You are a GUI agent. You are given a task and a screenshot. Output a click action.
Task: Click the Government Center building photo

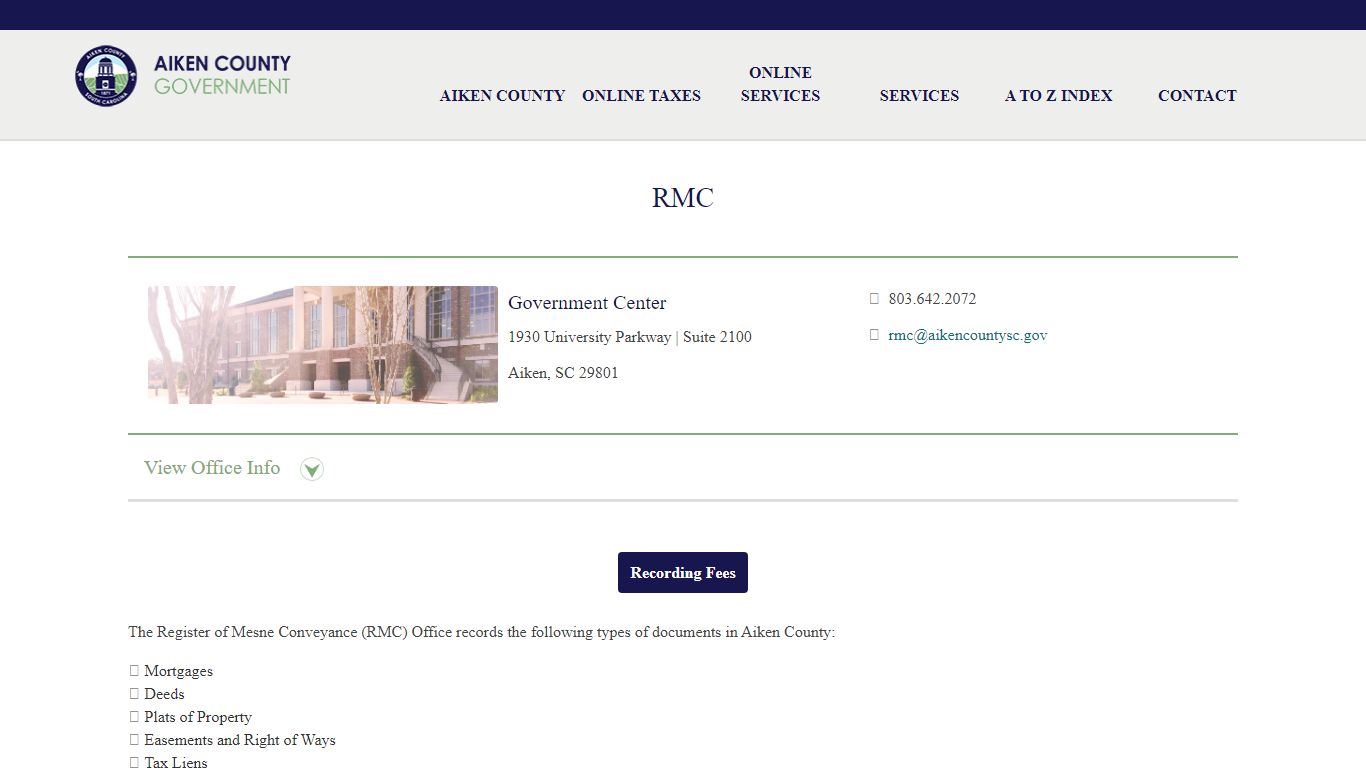(x=323, y=345)
